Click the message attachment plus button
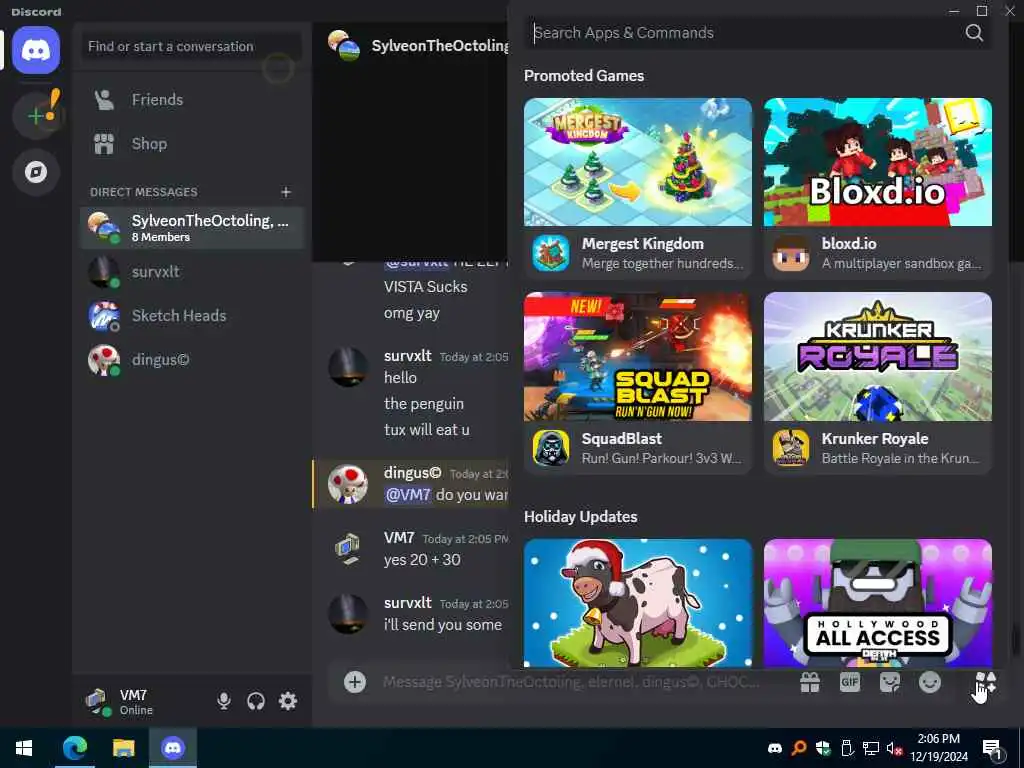The height and width of the screenshot is (768, 1024). point(355,682)
